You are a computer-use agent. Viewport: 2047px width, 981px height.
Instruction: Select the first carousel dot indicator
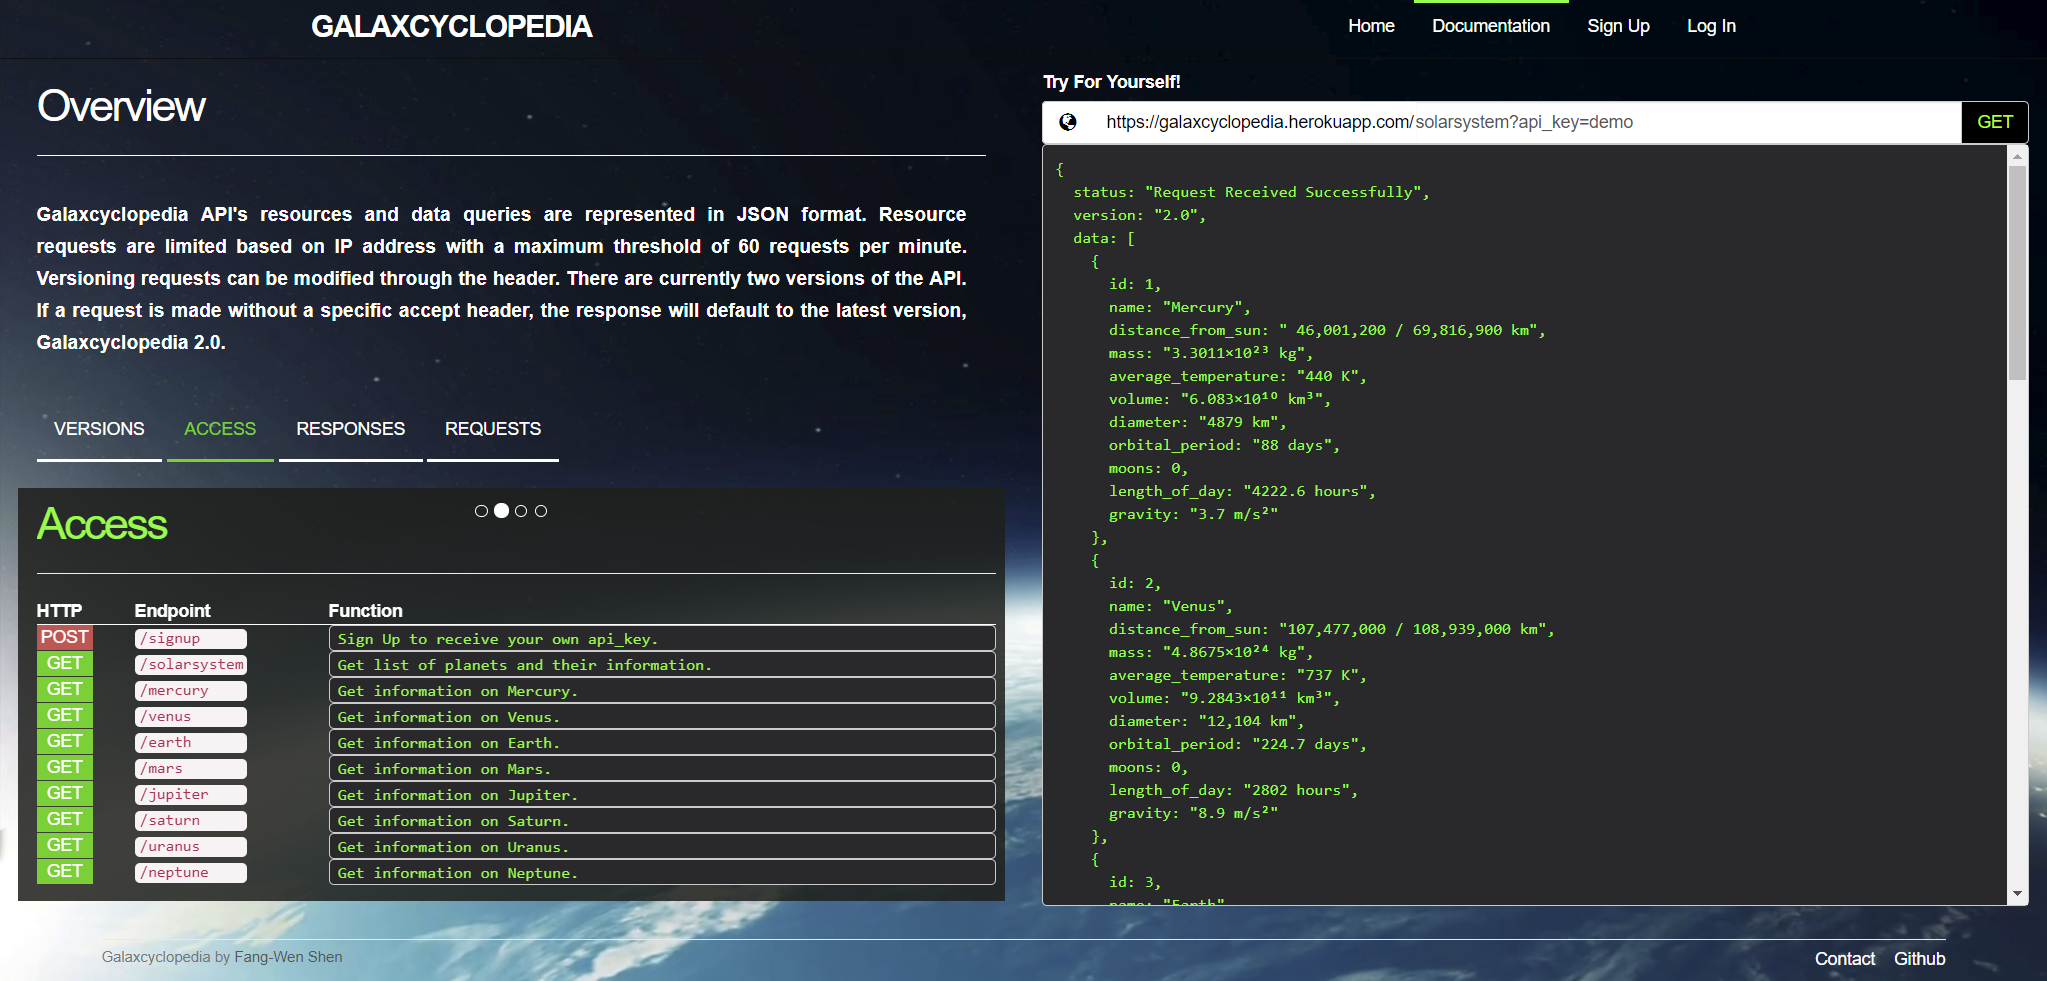(481, 511)
